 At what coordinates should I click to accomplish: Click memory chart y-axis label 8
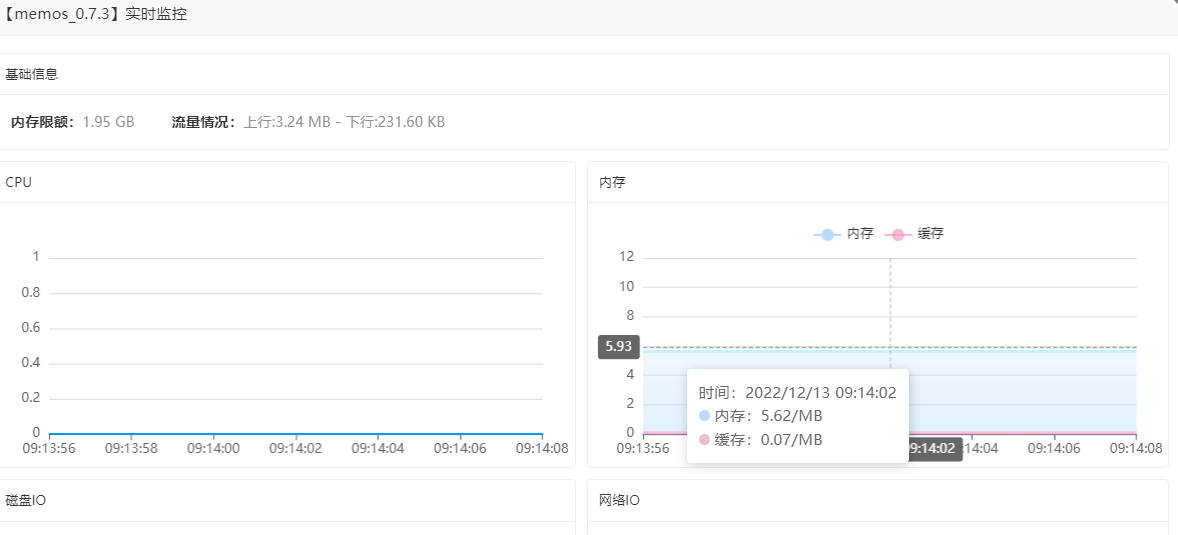(x=630, y=316)
